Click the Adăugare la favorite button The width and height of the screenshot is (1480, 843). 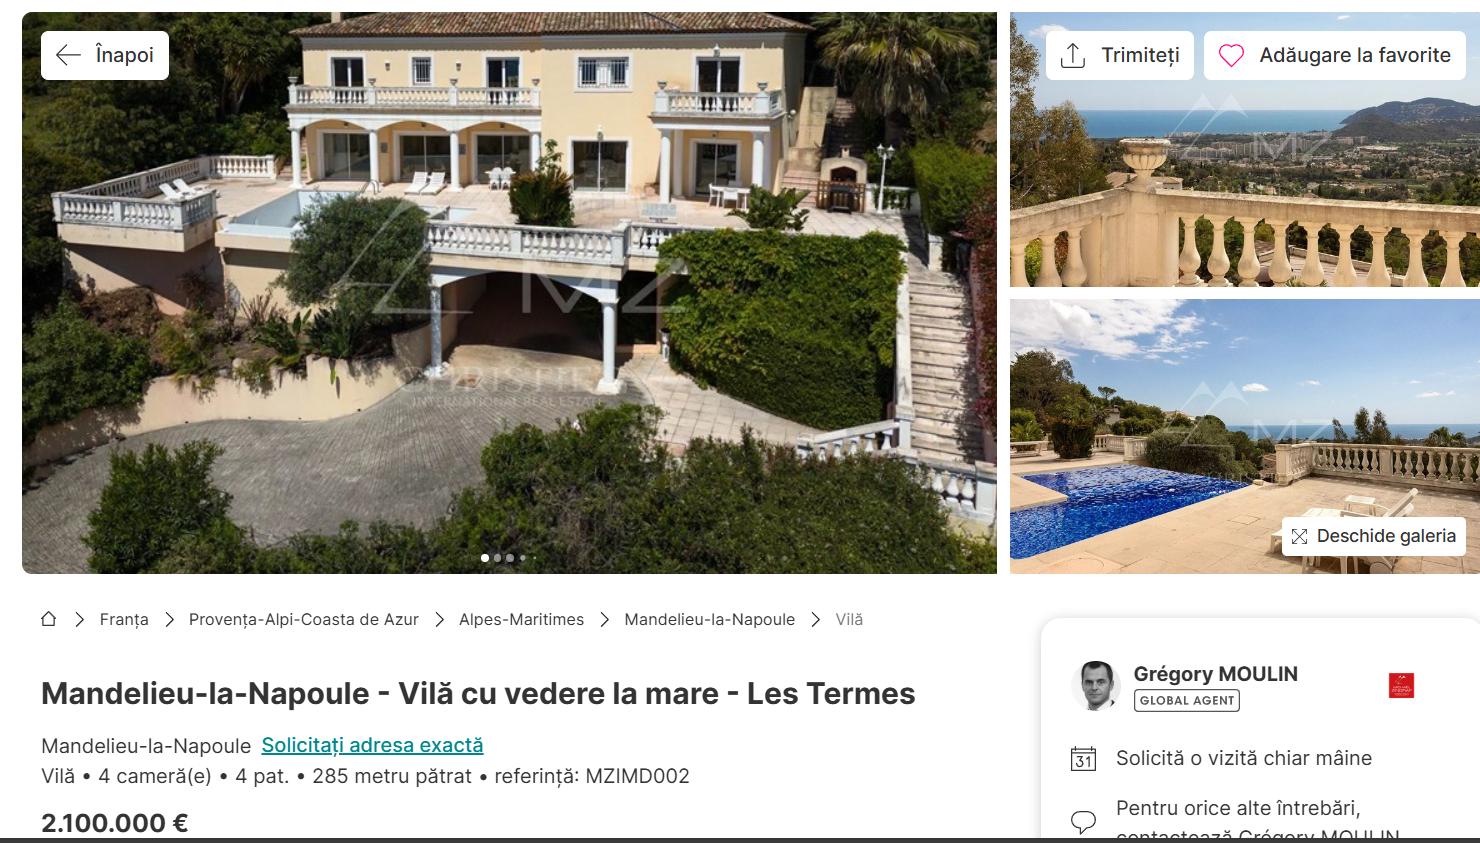(1335, 56)
